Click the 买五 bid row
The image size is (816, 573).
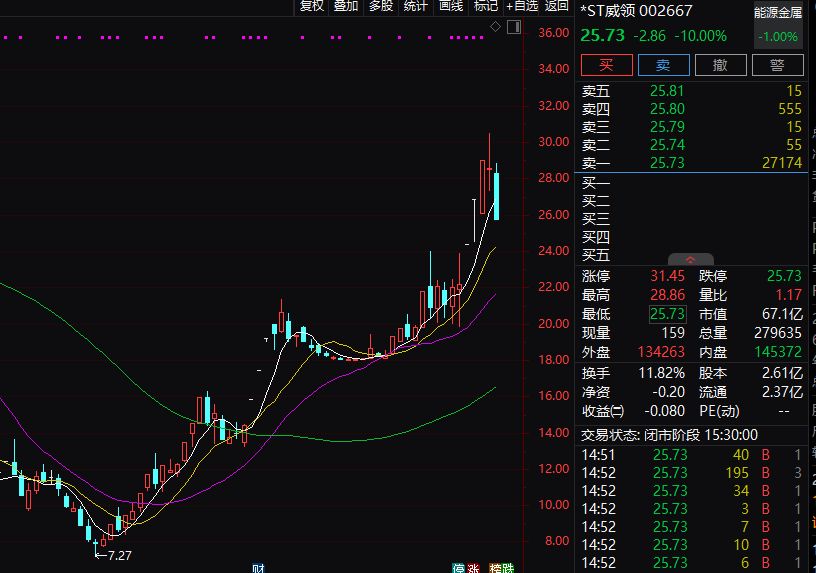click(x=692, y=256)
